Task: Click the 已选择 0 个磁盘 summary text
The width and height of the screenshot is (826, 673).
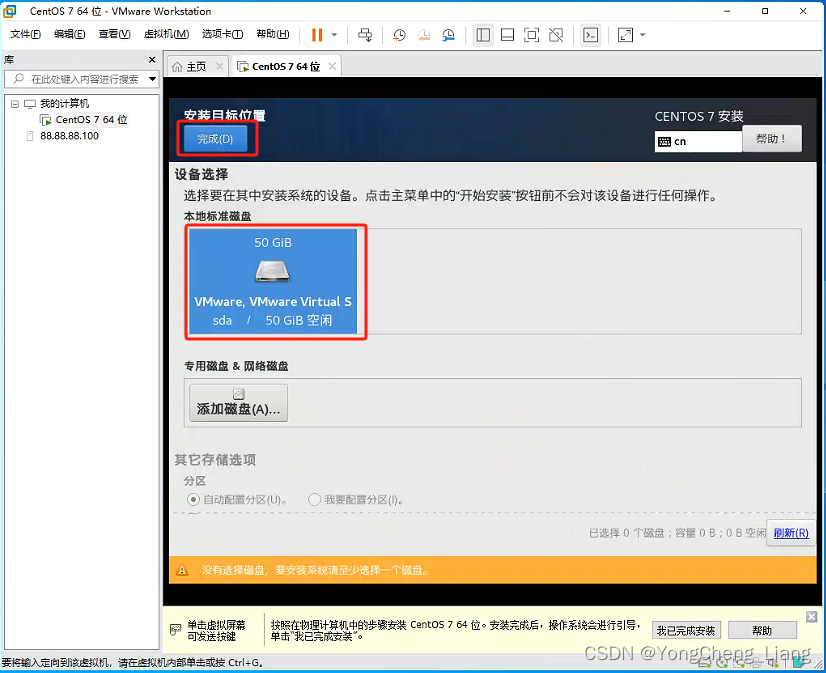Action: pyautogui.click(x=677, y=533)
